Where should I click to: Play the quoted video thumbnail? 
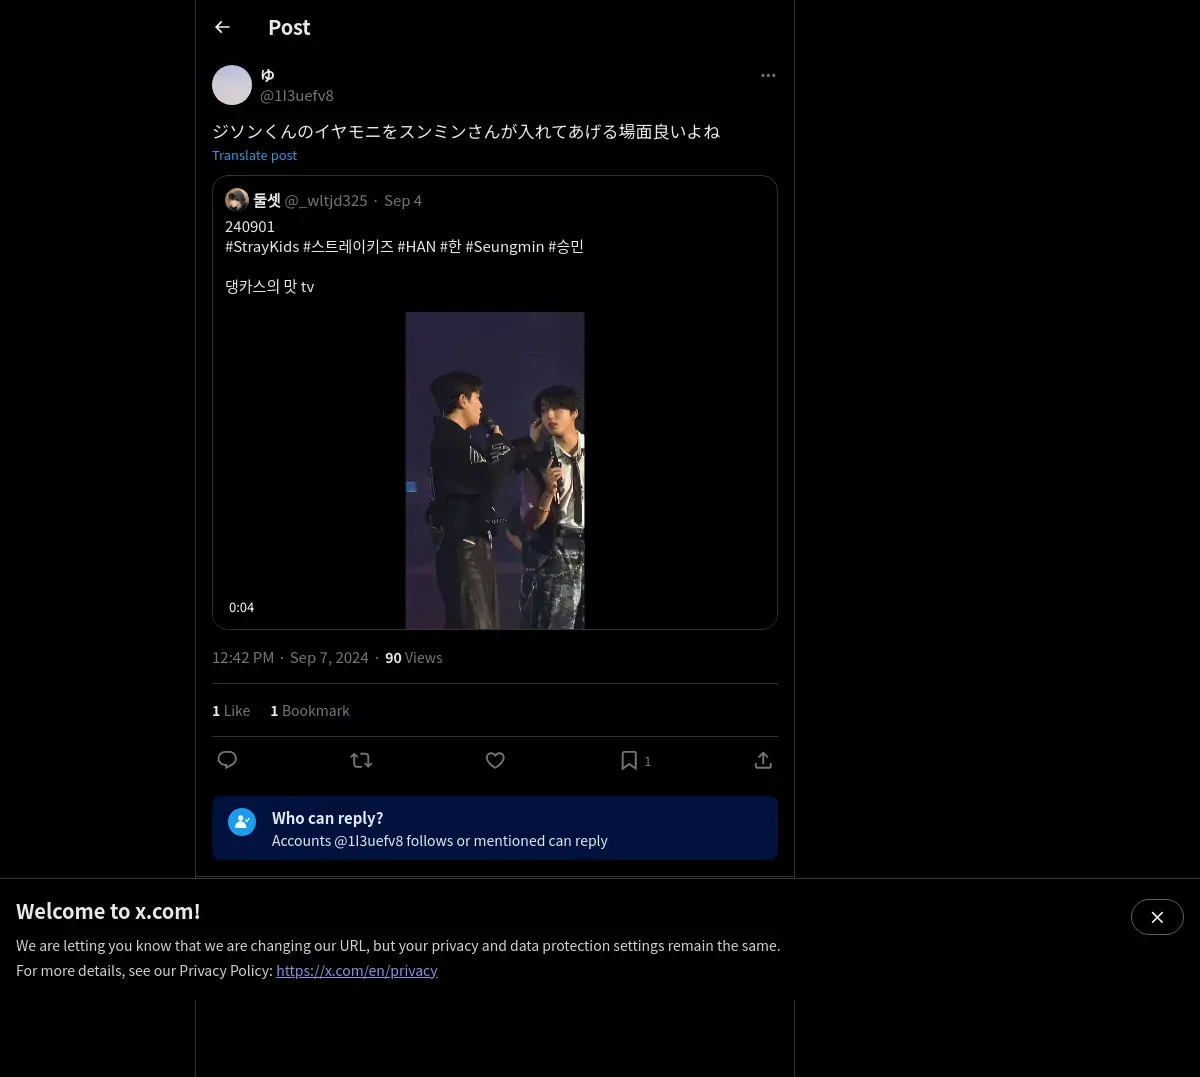(x=495, y=470)
